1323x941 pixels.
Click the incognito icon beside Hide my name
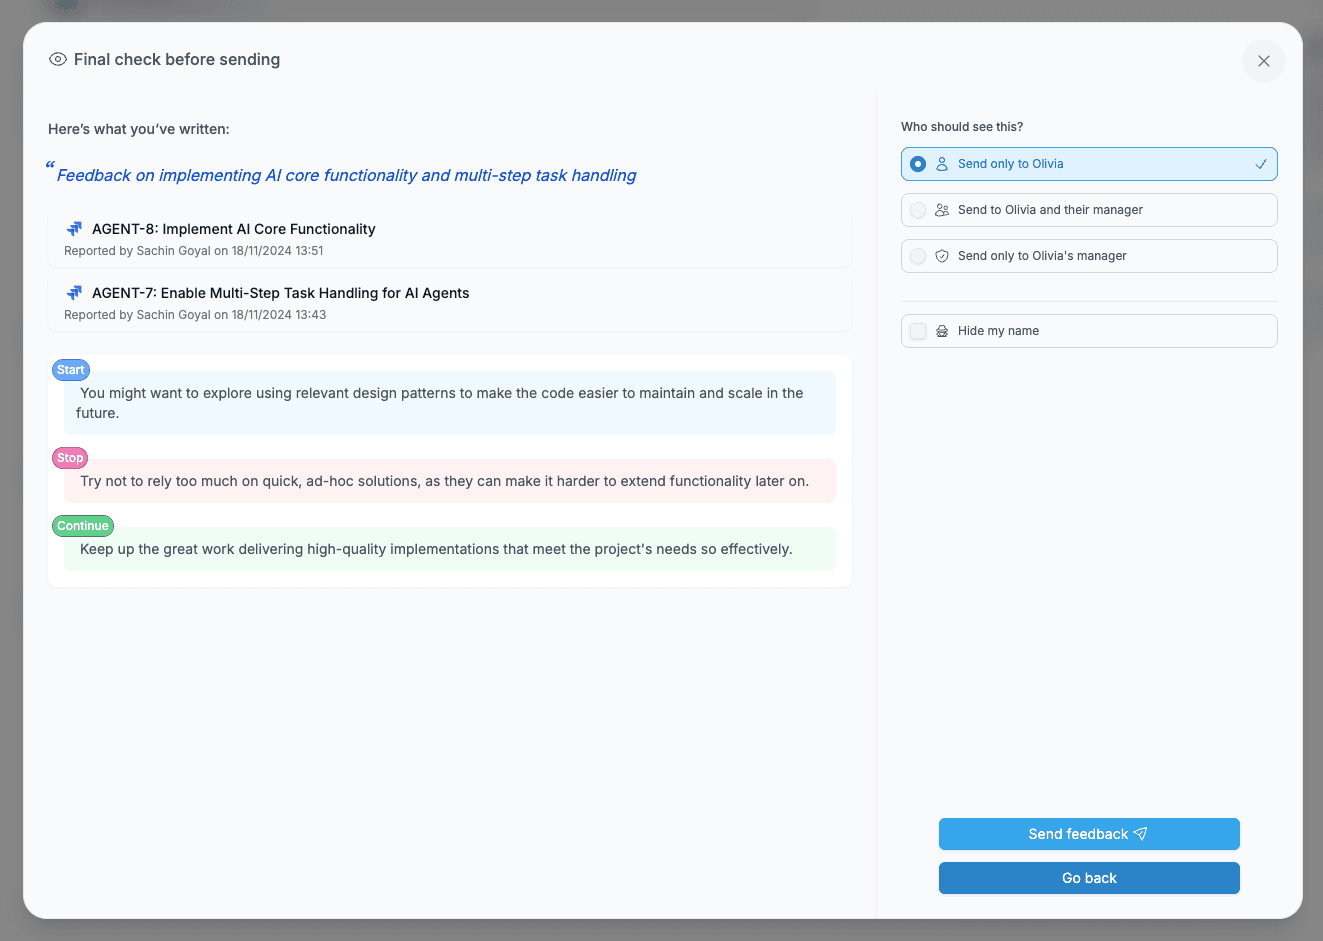[x=942, y=331]
